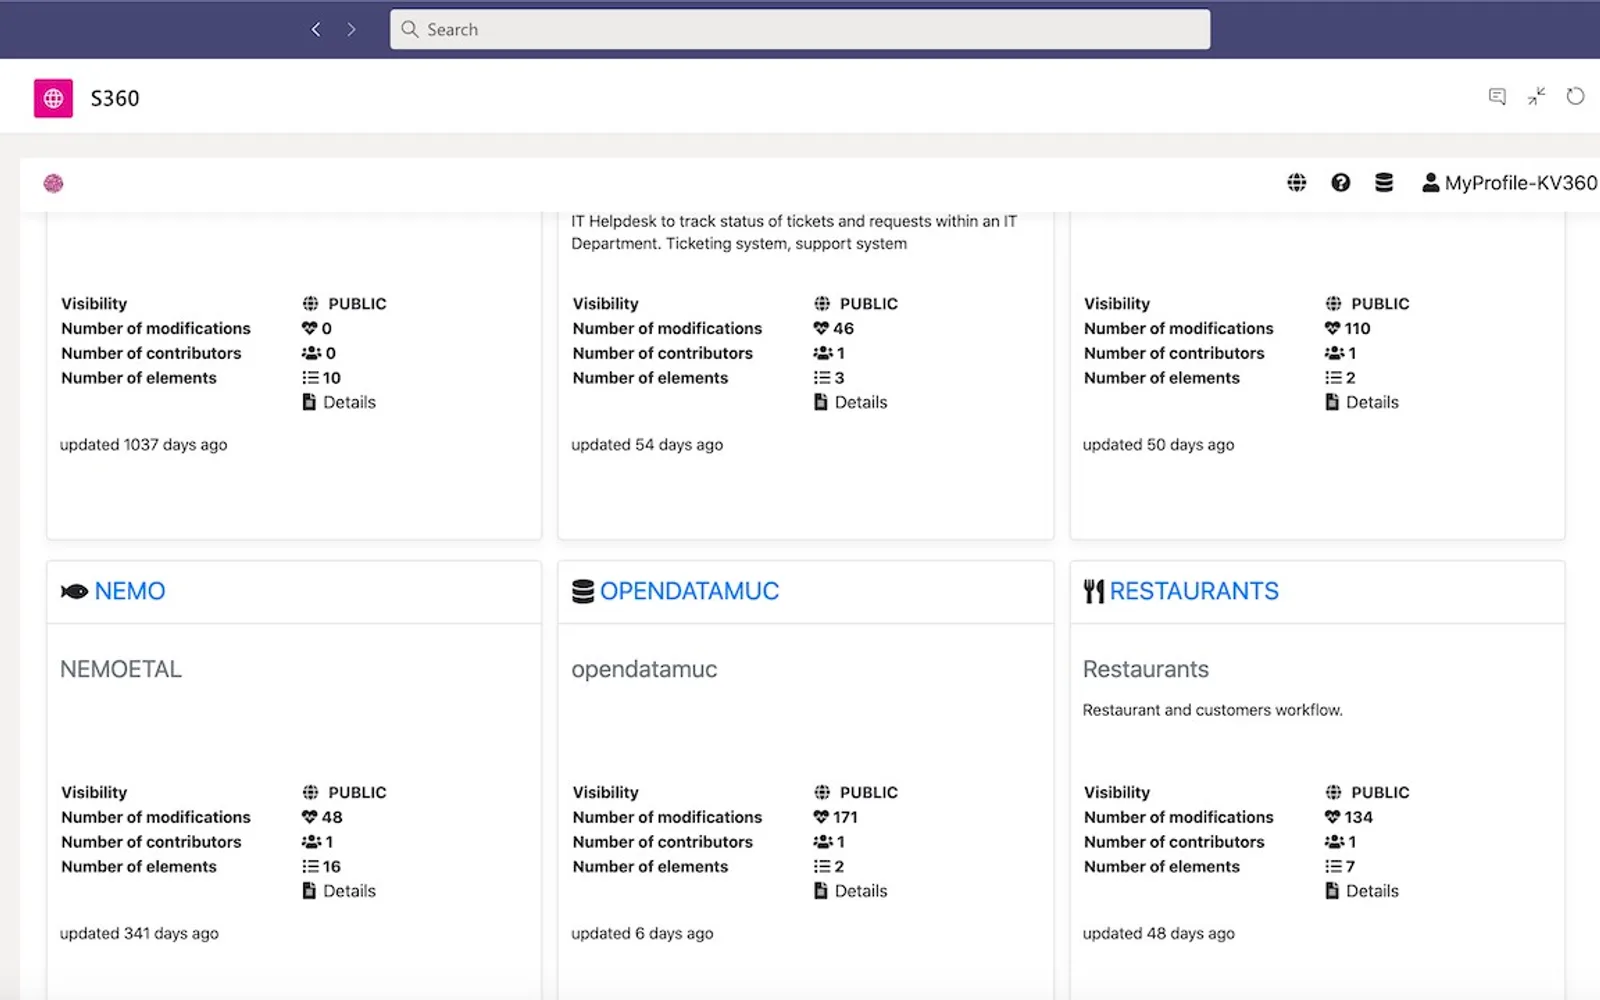Reload the S360 tab
Viewport: 1600px width, 1000px height.
click(x=1575, y=97)
